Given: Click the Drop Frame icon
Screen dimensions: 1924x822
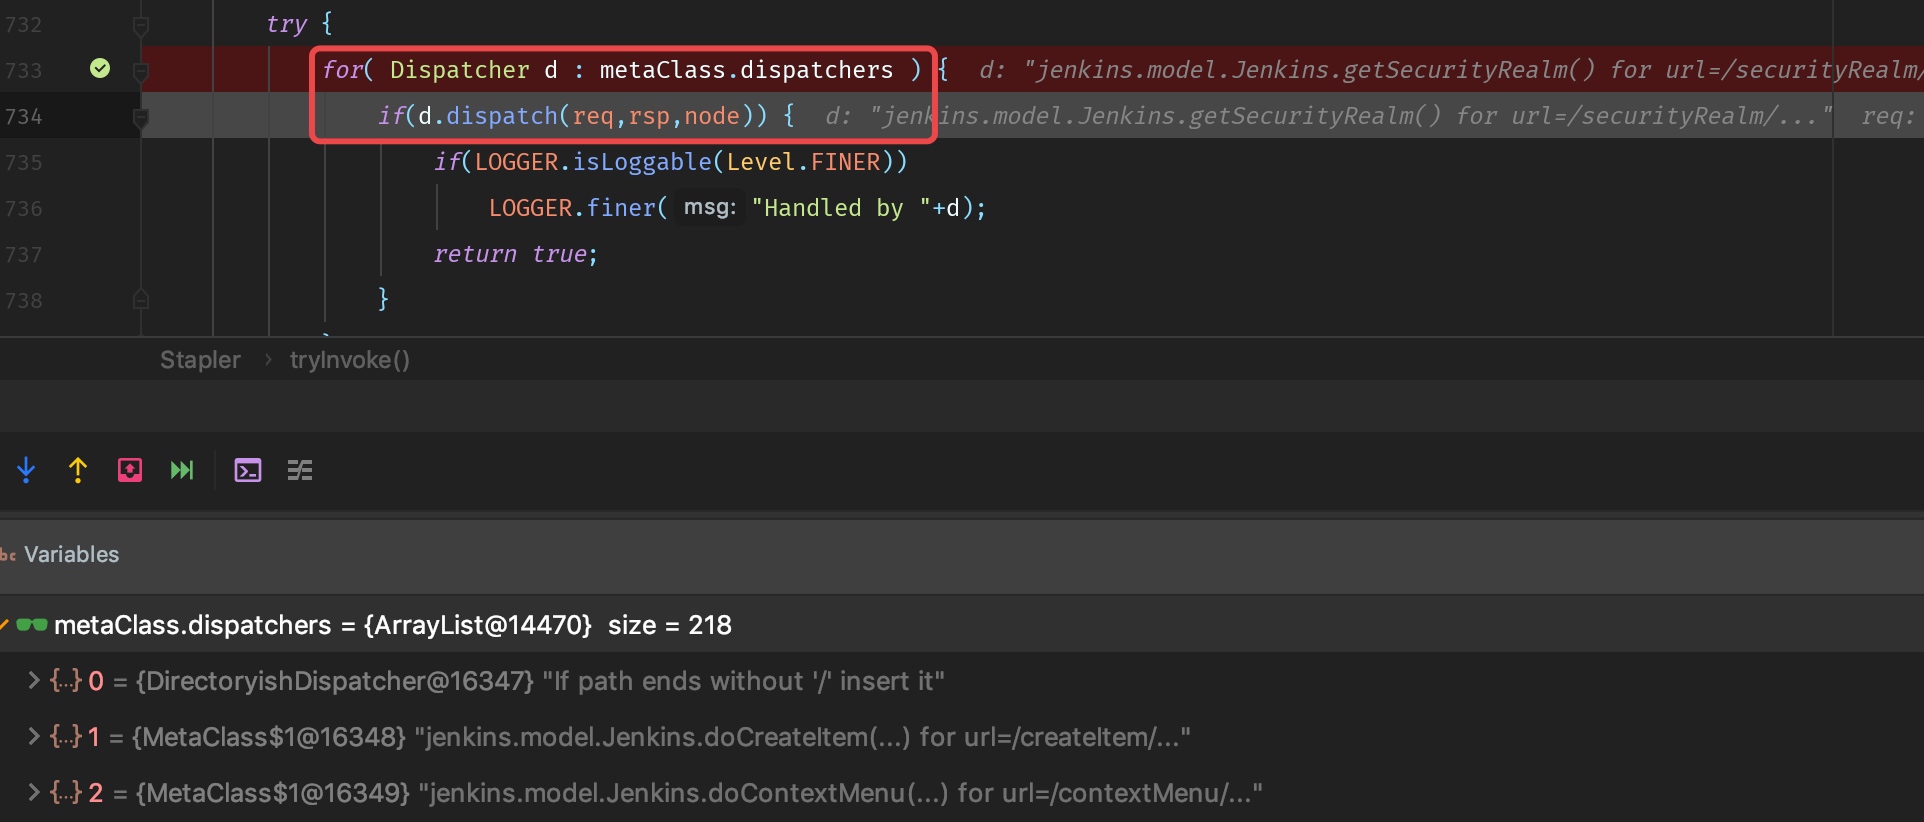Looking at the screenshot, I should pyautogui.click(x=130, y=470).
